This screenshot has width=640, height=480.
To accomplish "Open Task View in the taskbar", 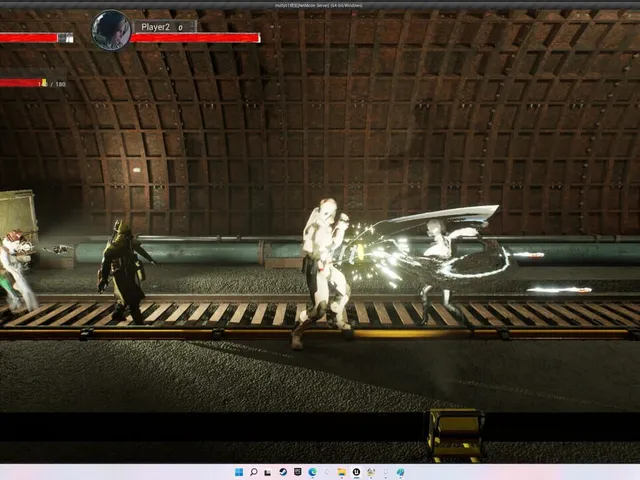I will tap(268, 472).
